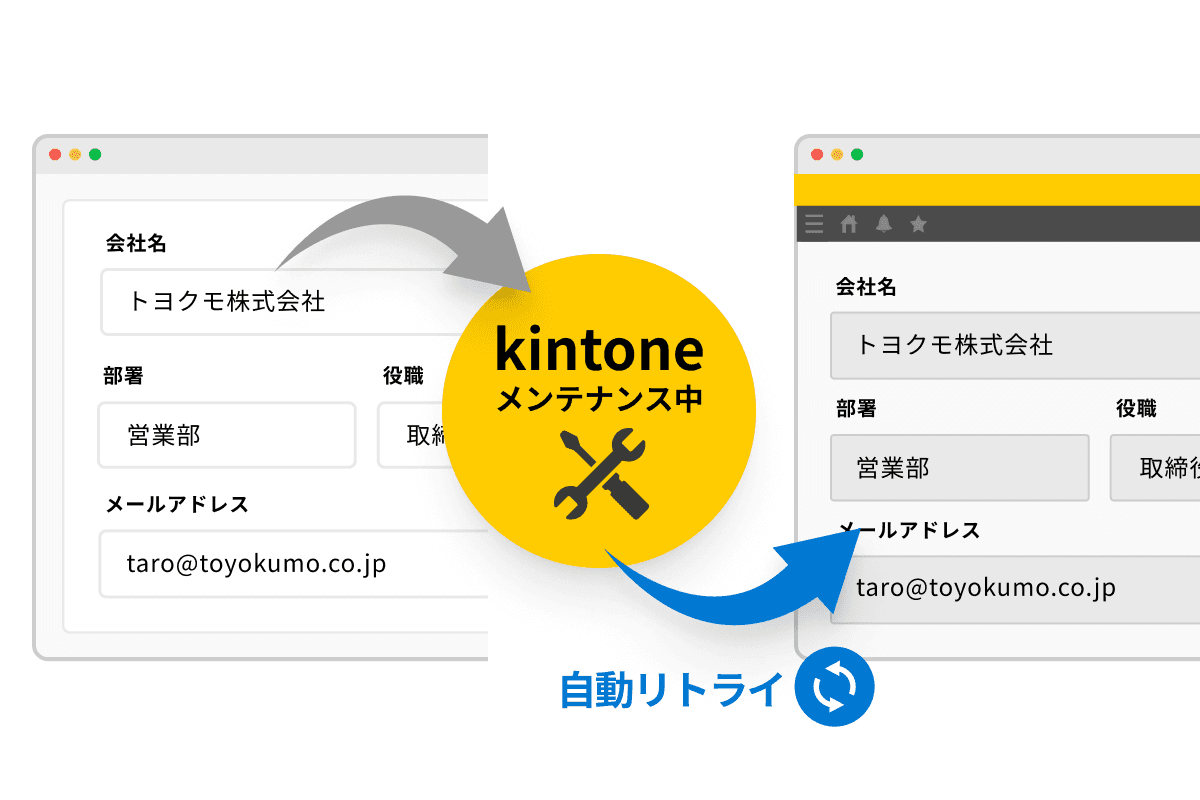Click the 役職 field showing 取締 on the left

(x=410, y=435)
